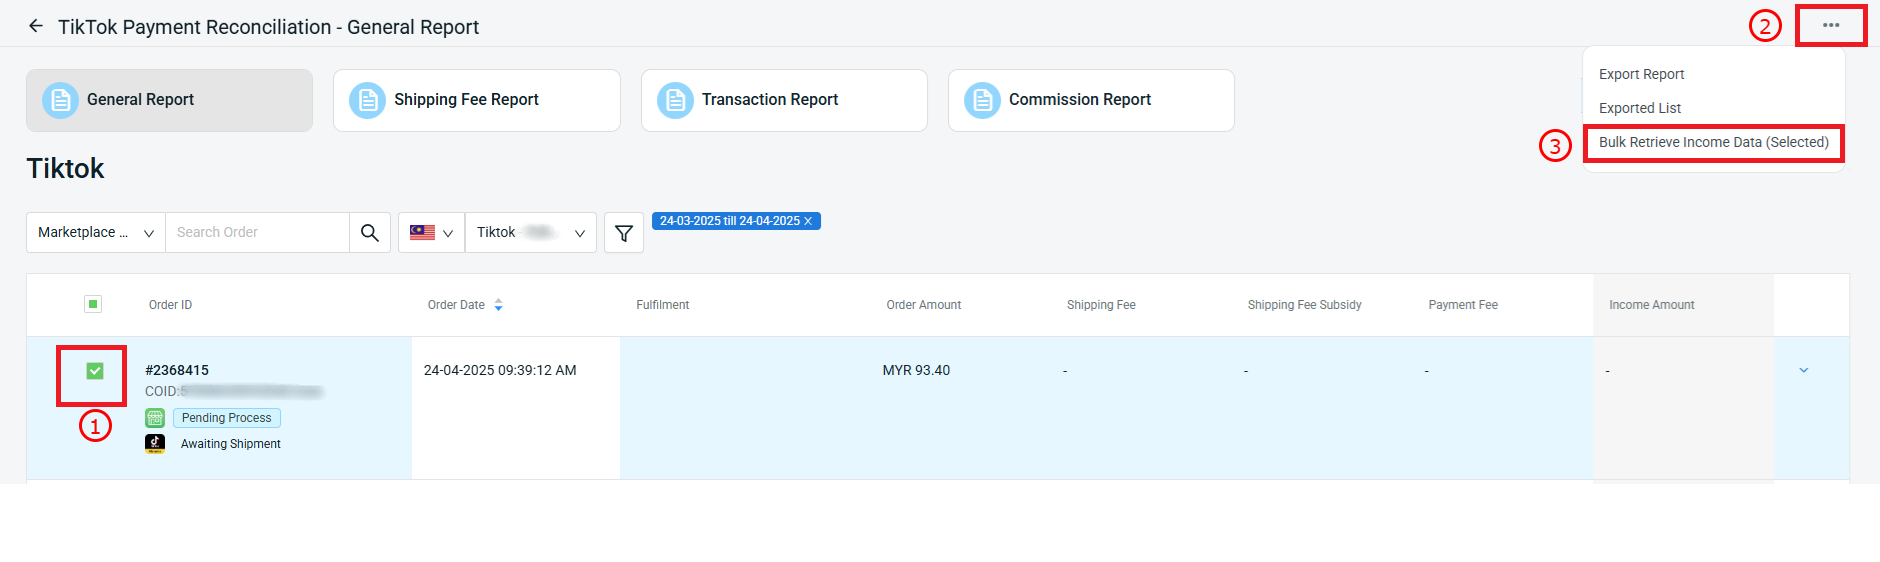Image resolution: width=1880 pixels, height=562 pixels.
Task: Uncheck order #2368415 checkbox
Action: [x=95, y=371]
